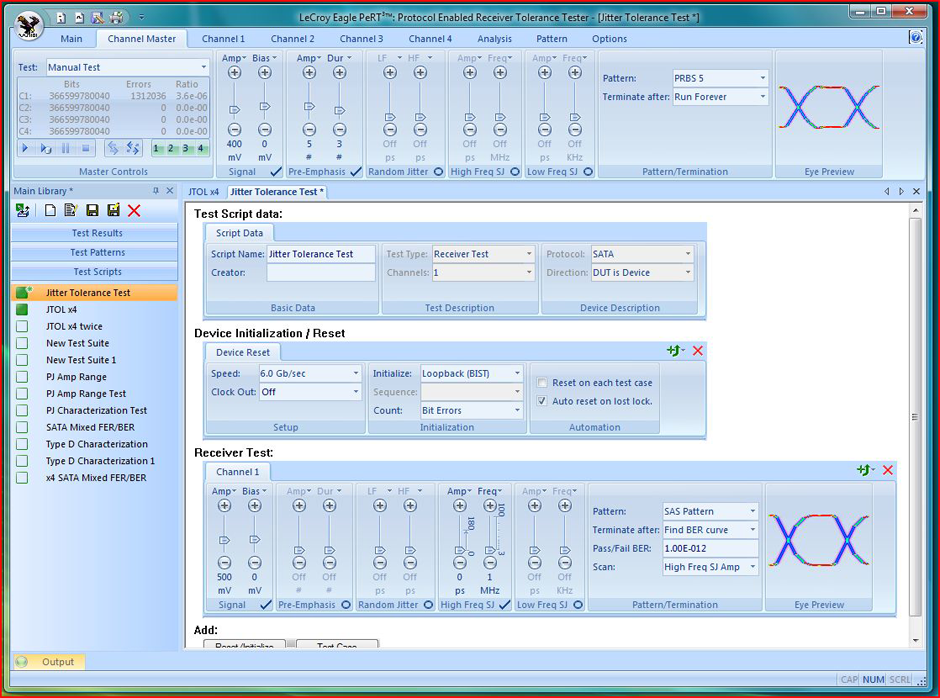
Task: Check 'Reset on each test case' checkbox
Action: point(542,383)
